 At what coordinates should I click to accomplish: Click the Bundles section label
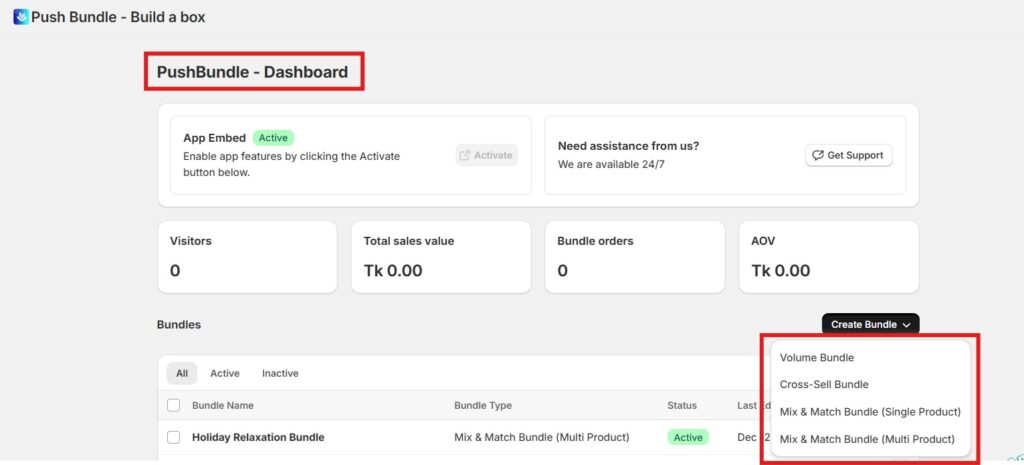[179, 325]
